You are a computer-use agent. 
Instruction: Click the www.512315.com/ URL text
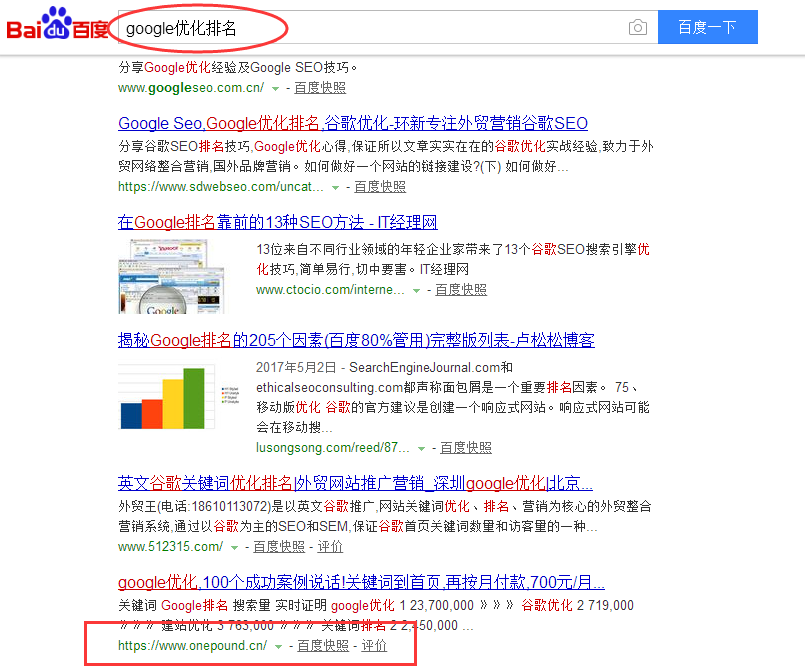point(170,547)
